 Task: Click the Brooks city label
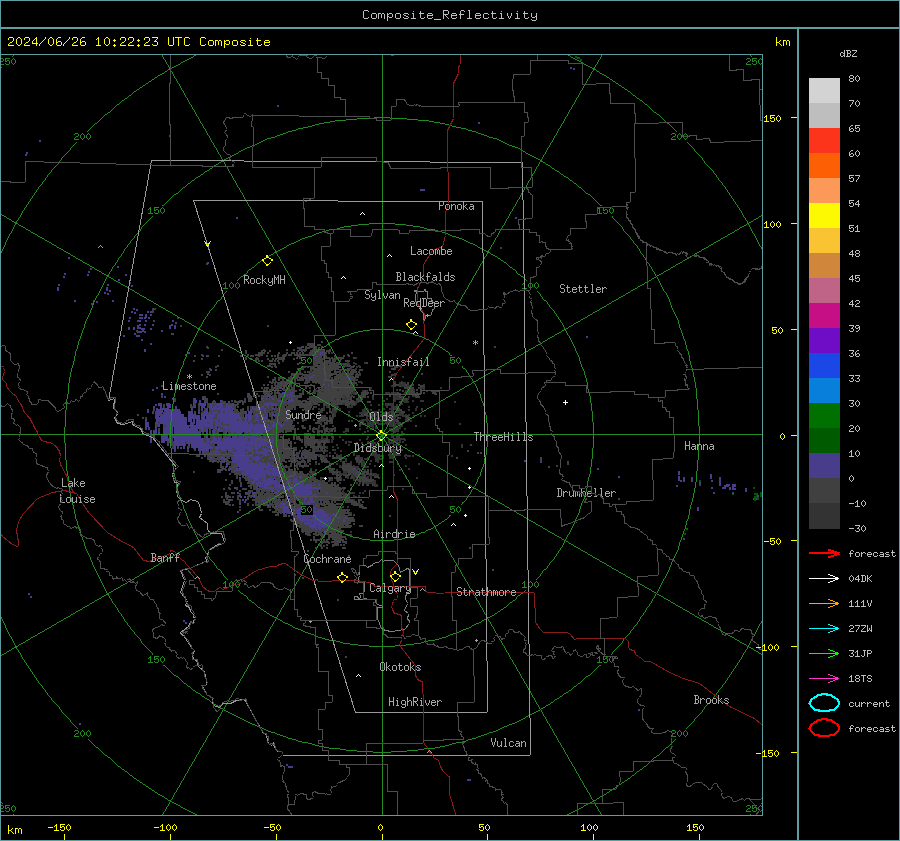tap(711, 700)
